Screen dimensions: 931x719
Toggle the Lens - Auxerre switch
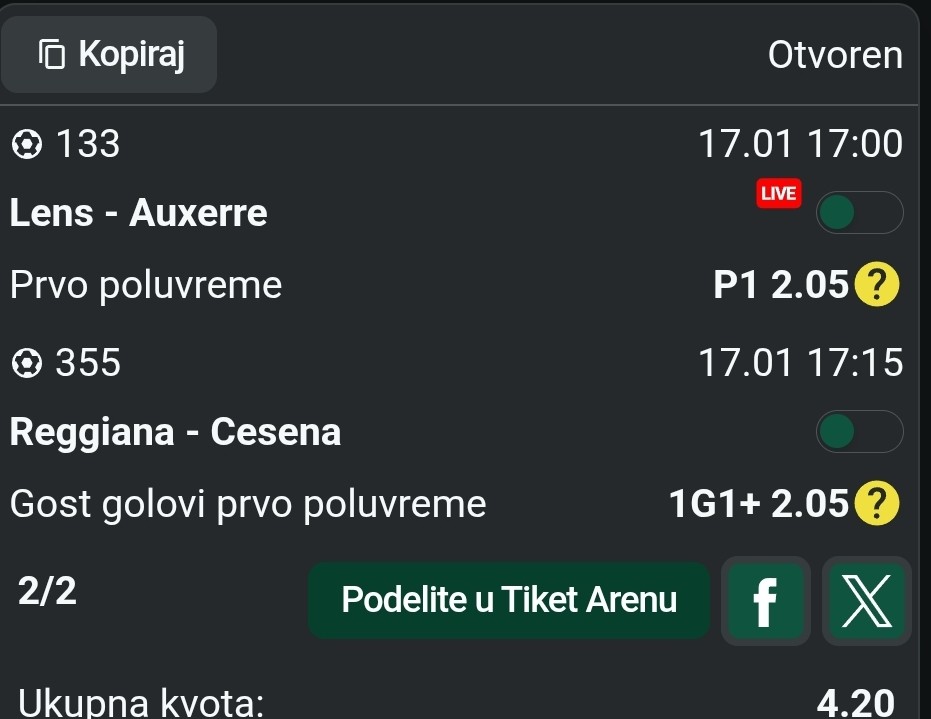[x=859, y=212]
